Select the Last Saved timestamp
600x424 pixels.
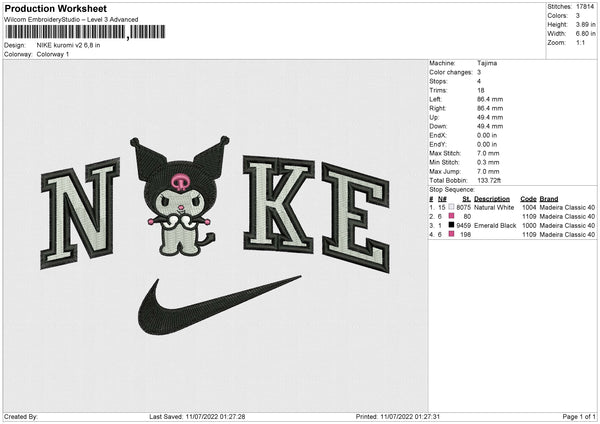point(215,416)
